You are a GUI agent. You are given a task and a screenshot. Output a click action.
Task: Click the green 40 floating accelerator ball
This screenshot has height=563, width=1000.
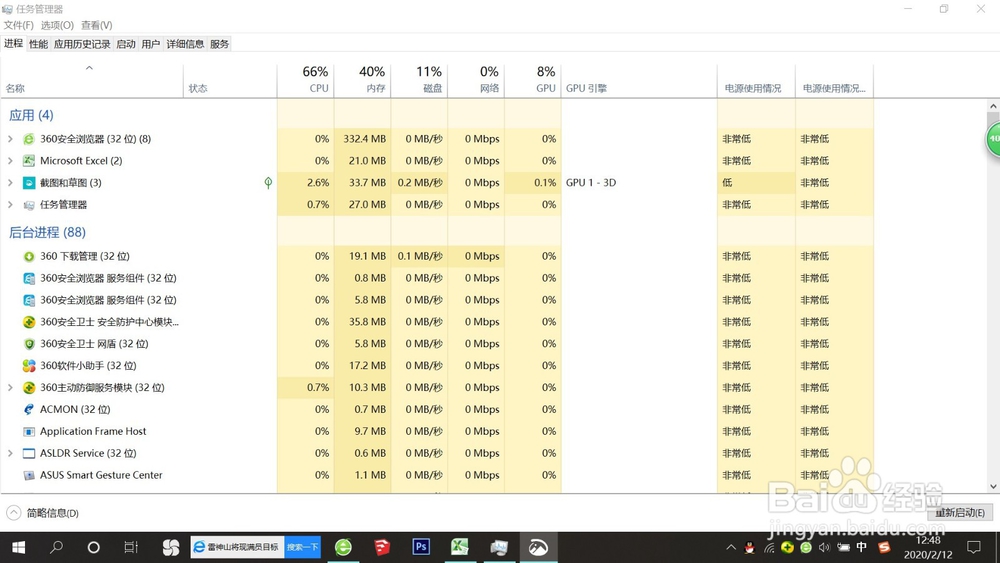click(994, 138)
